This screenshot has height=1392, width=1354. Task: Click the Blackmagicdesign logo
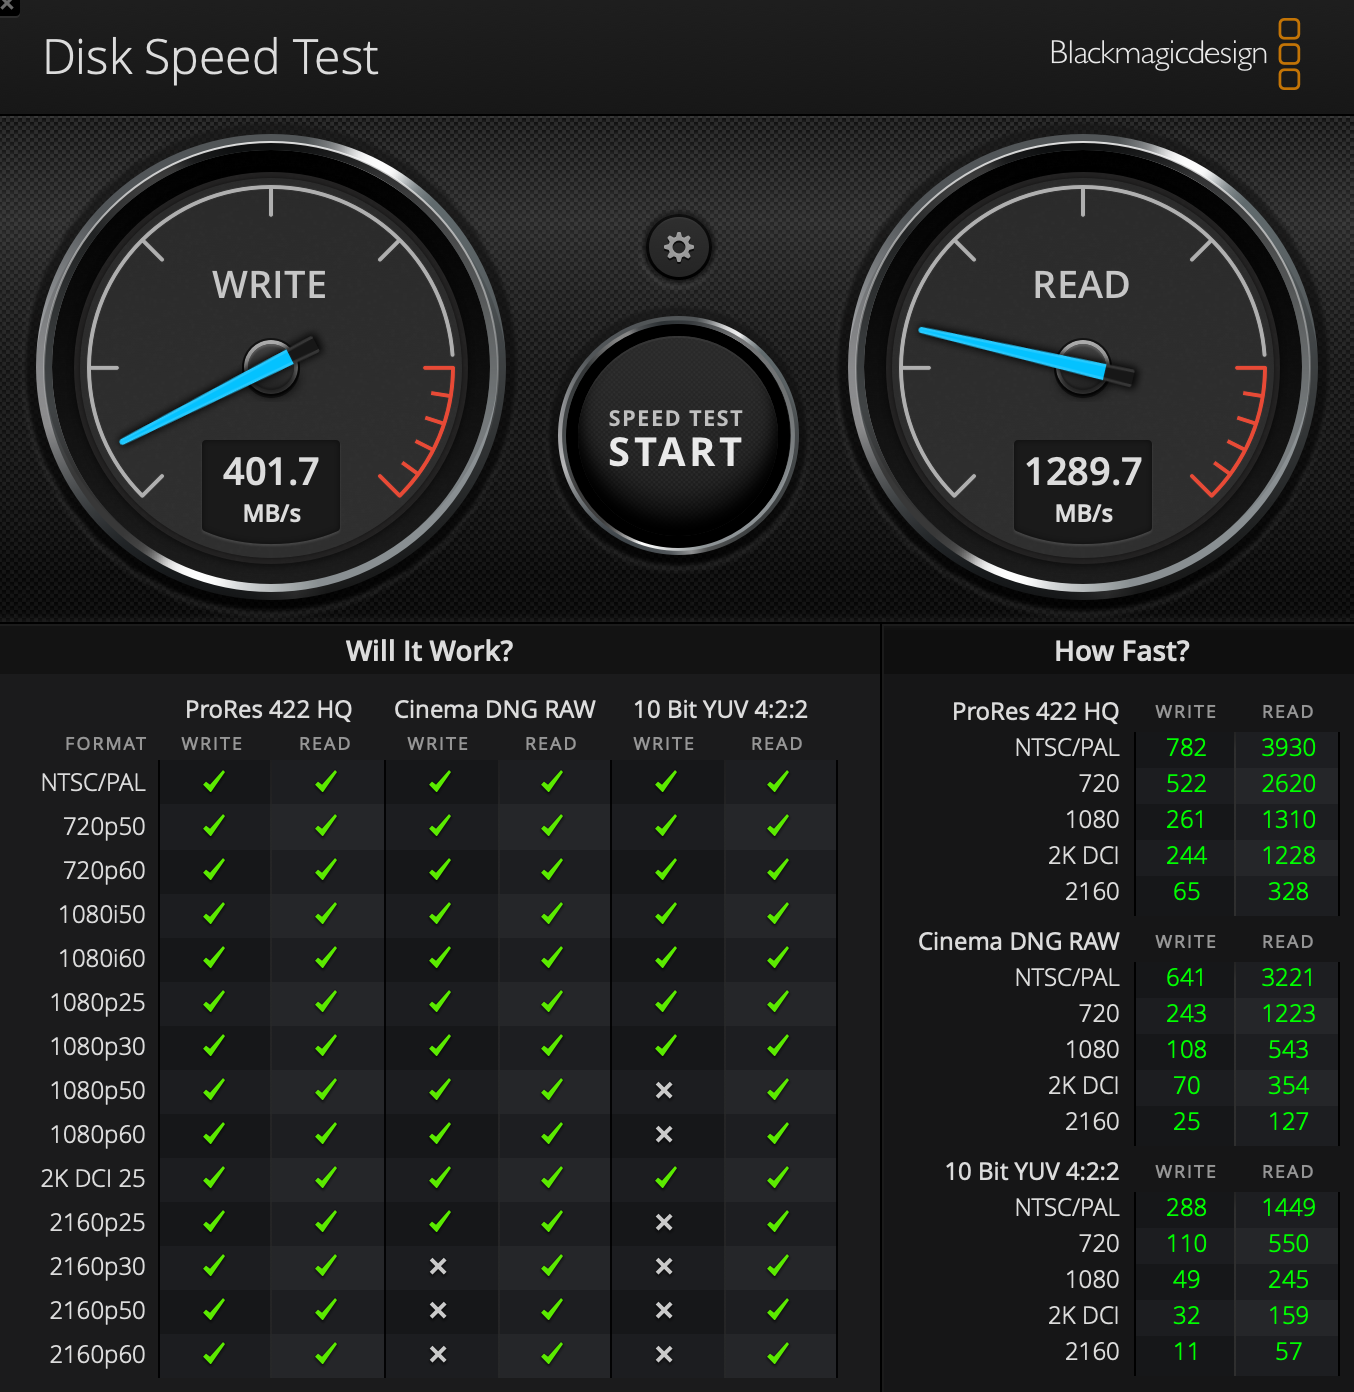click(1175, 53)
